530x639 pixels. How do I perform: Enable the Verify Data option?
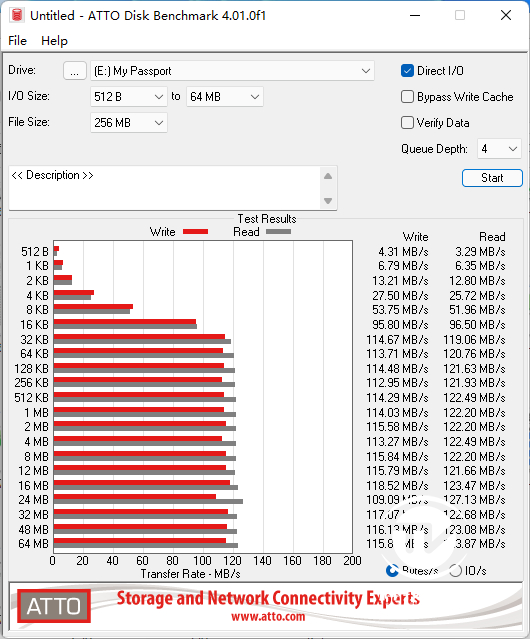(x=407, y=123)
